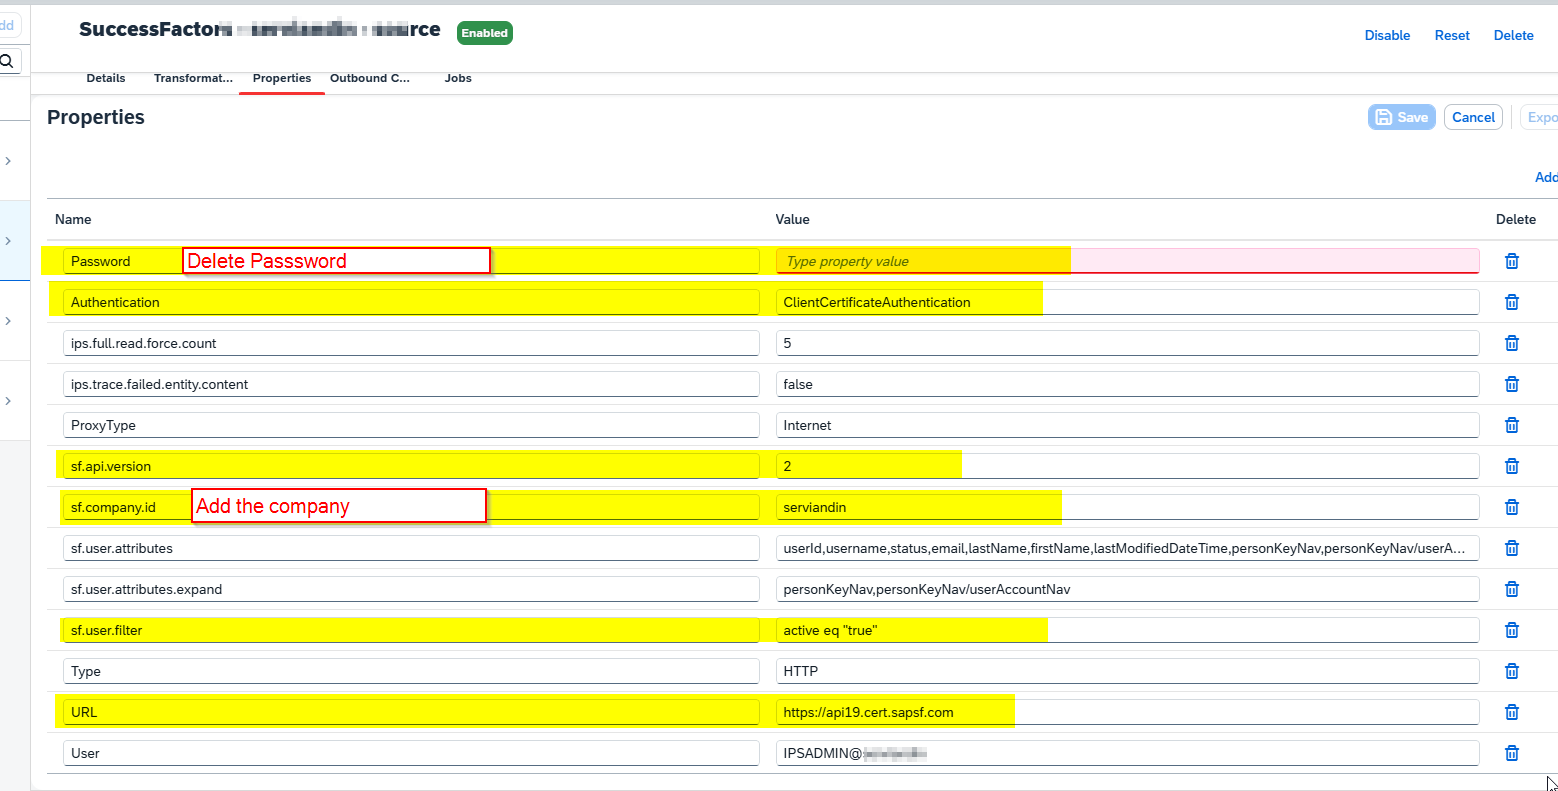The image size is (1558, 791).
Task: Edit the sf.user.attributes value field
Action: (x=1127, y=548)
